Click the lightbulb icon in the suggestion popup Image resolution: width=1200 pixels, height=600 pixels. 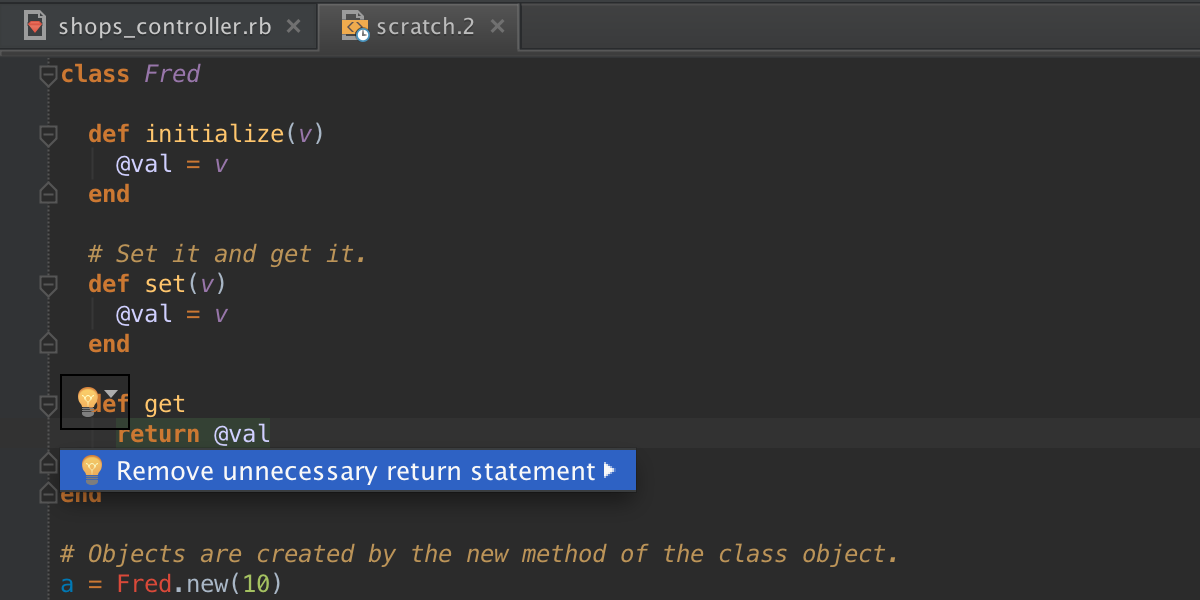coord(92,470)
